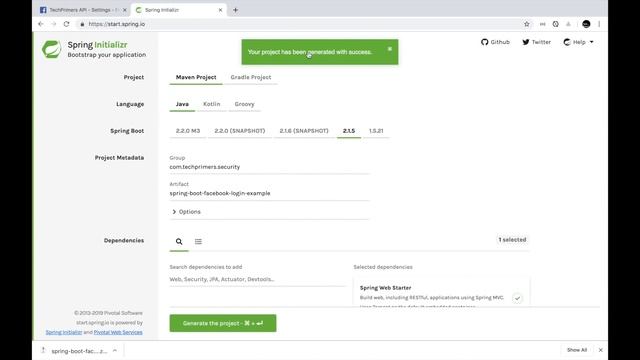Reload the current page
The height and width of the screenshot is (360, 640).
coord(67,24)
